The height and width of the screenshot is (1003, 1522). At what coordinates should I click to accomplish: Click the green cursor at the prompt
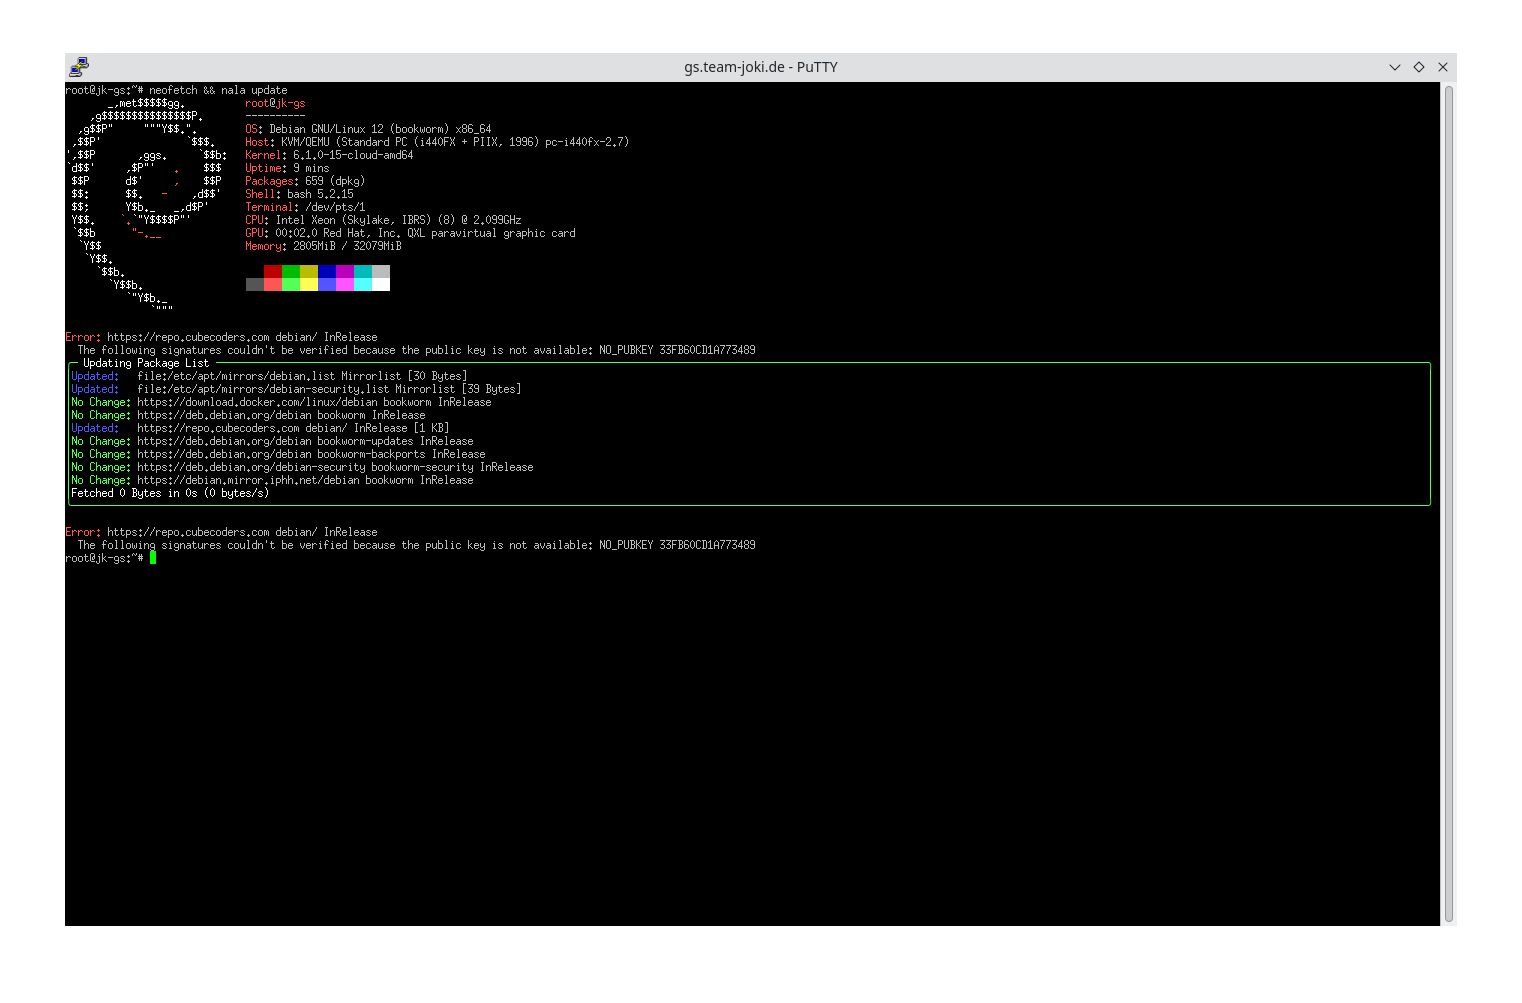pos(153,558)
